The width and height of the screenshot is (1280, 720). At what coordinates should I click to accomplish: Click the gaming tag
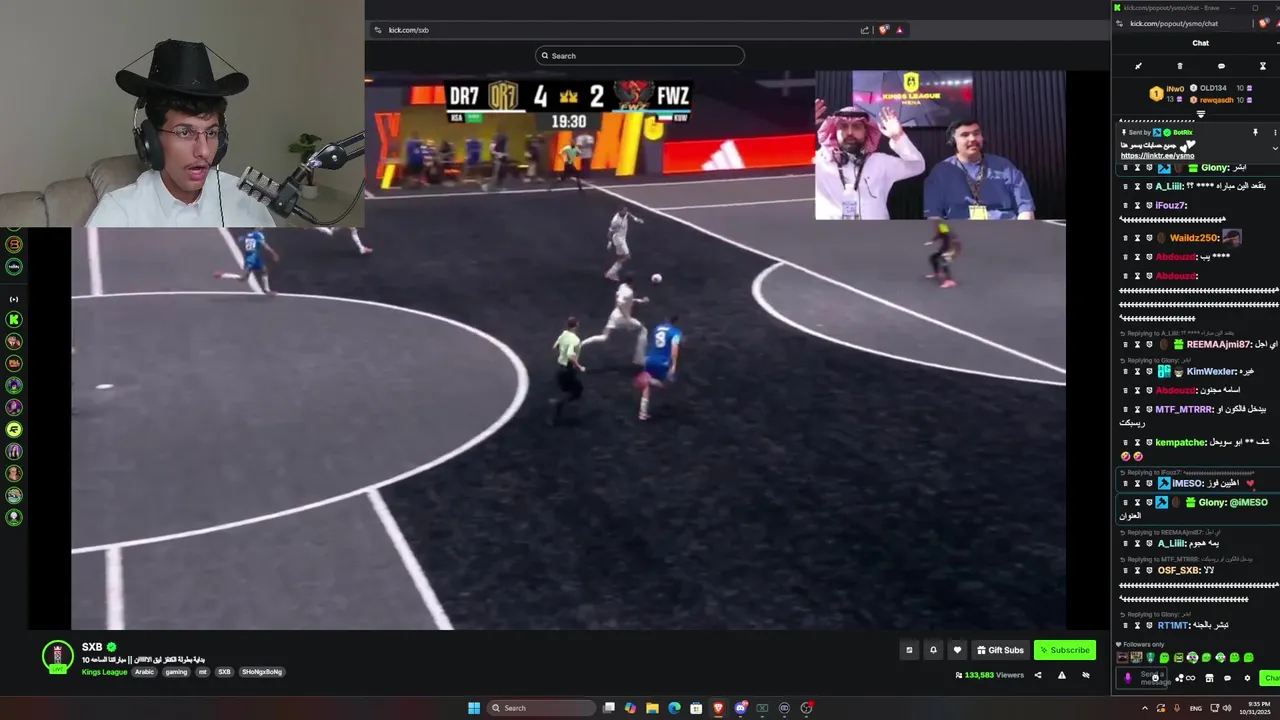click(x=176, y=672)
